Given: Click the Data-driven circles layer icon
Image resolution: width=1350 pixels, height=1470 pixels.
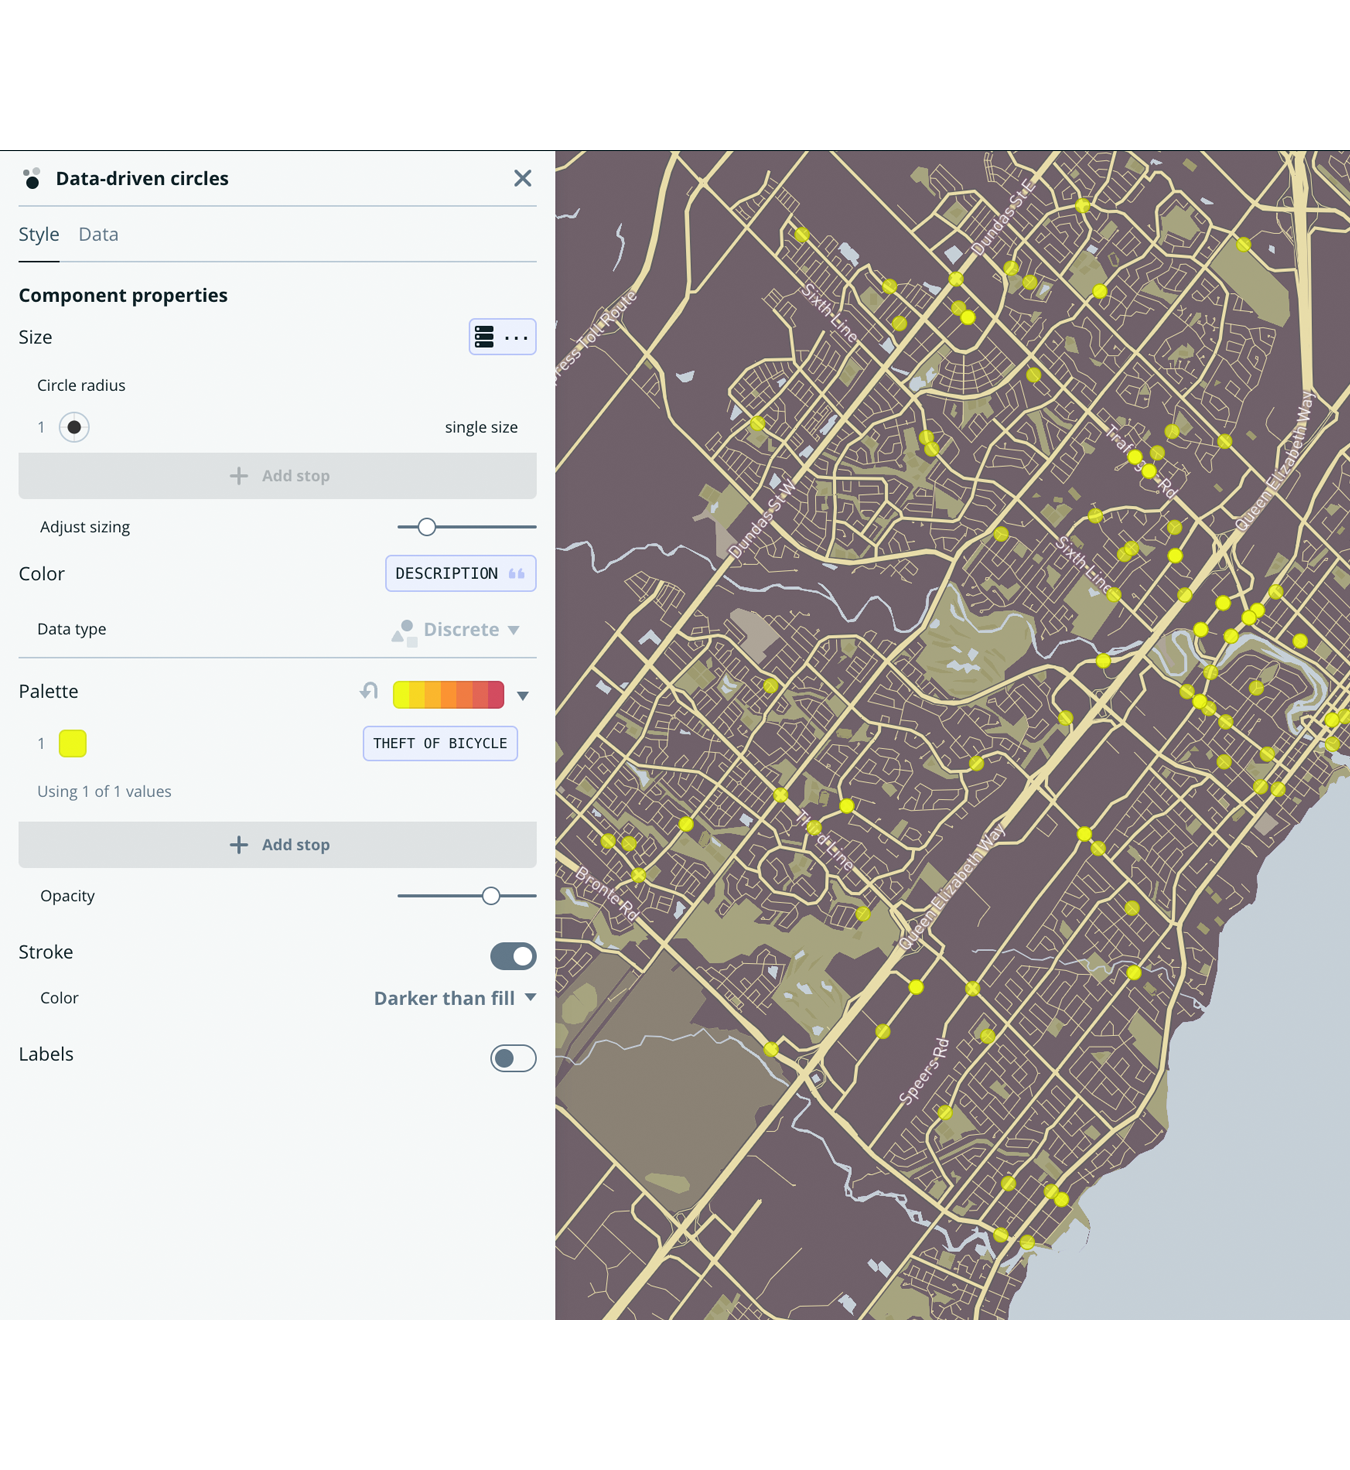Looking at the screenshot, I should [x=32, y=178].
